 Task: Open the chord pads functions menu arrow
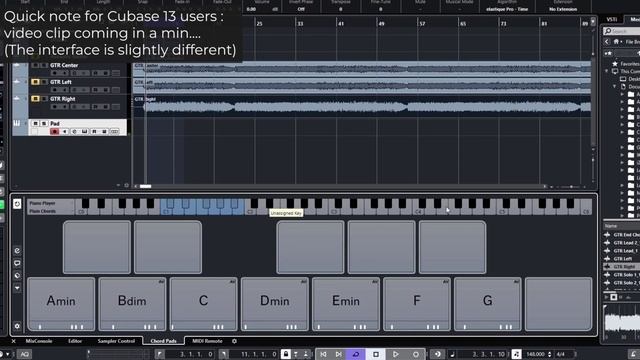(x=17, y=288)
